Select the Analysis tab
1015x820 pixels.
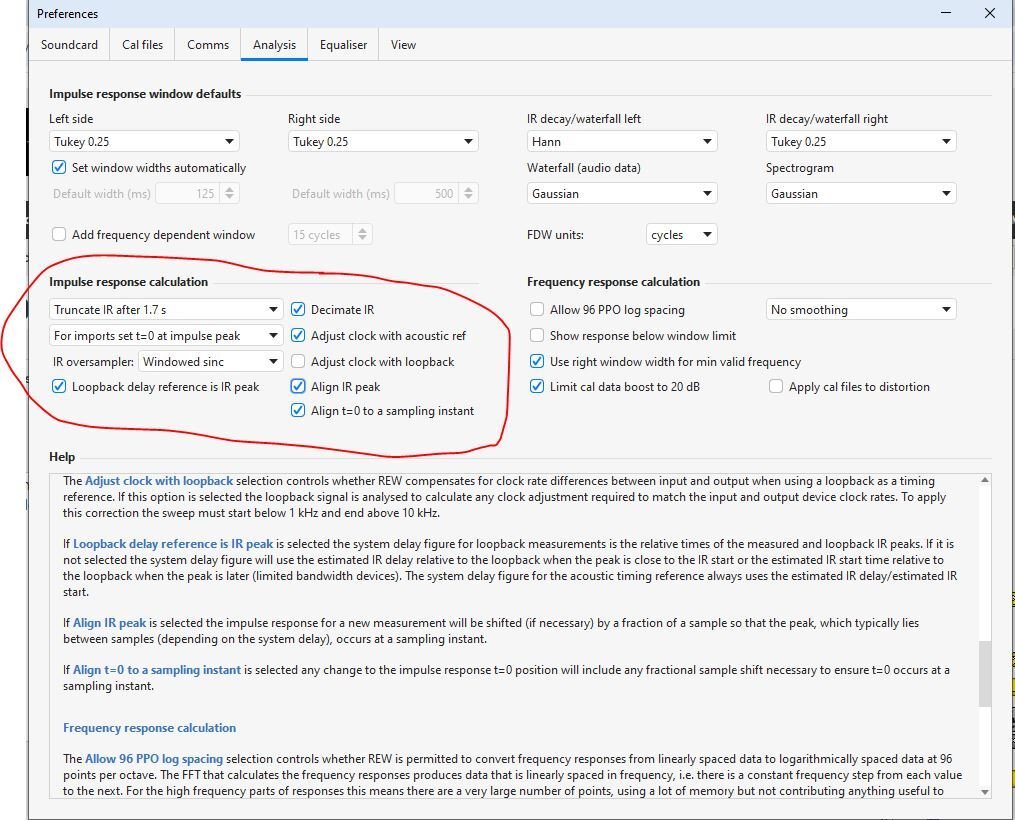tap(274, 45)
